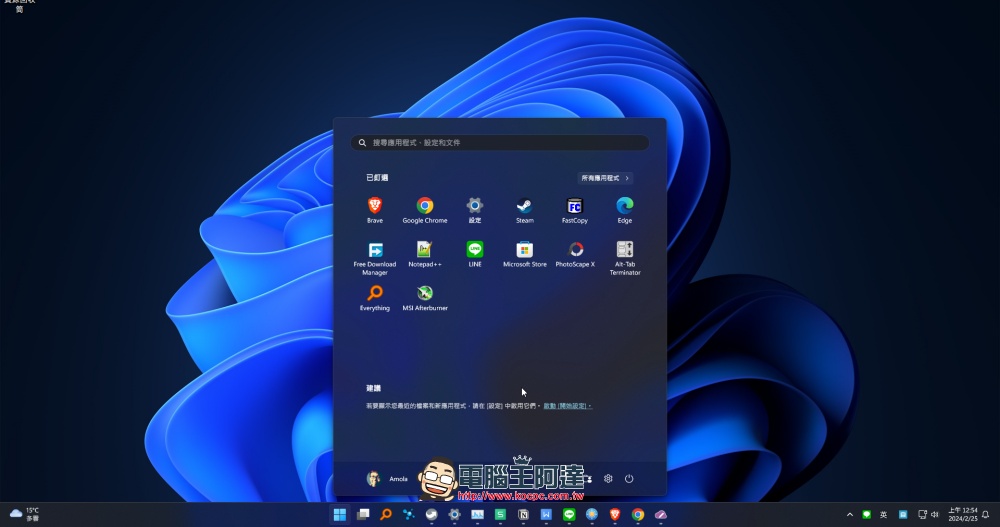Click the Windows Start button on taskbar
The image size is (1000, 527).
(339, 514)
